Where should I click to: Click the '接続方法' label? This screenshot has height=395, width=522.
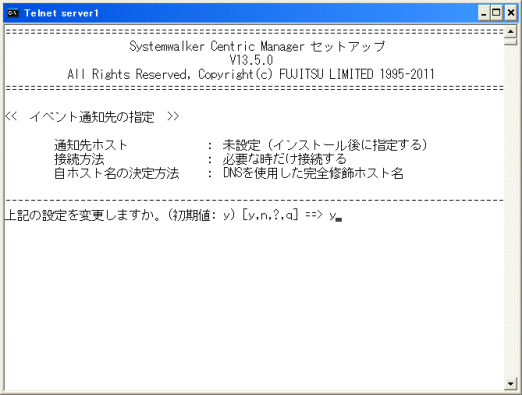tap(79, 159)
